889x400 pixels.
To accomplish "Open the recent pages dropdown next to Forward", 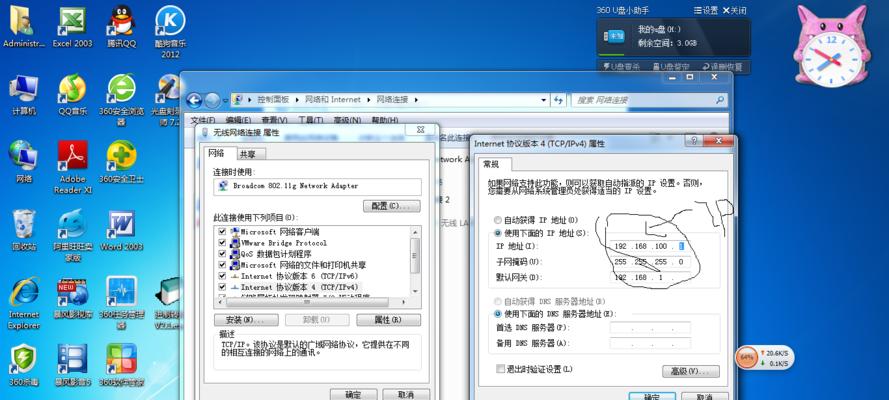I will tap(225, 101).
